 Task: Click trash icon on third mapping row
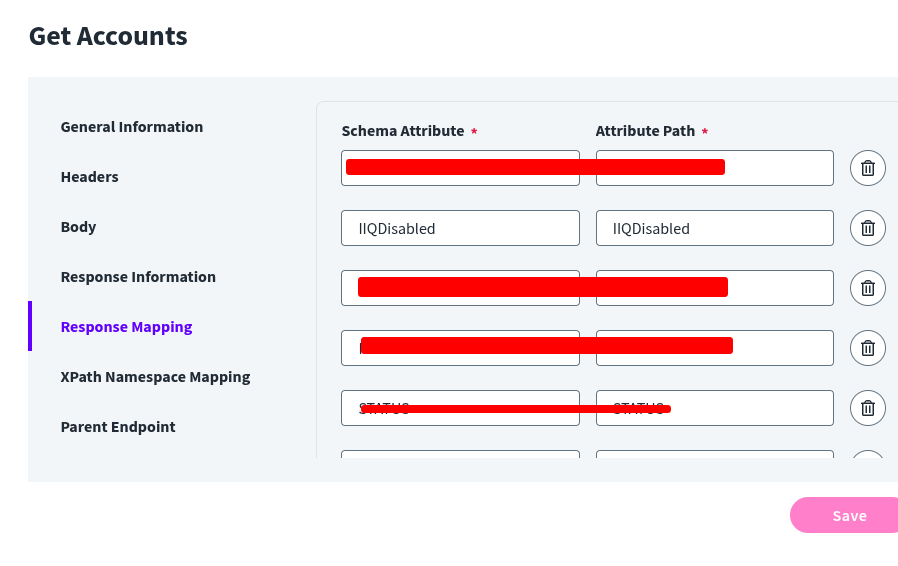(867, 288)
